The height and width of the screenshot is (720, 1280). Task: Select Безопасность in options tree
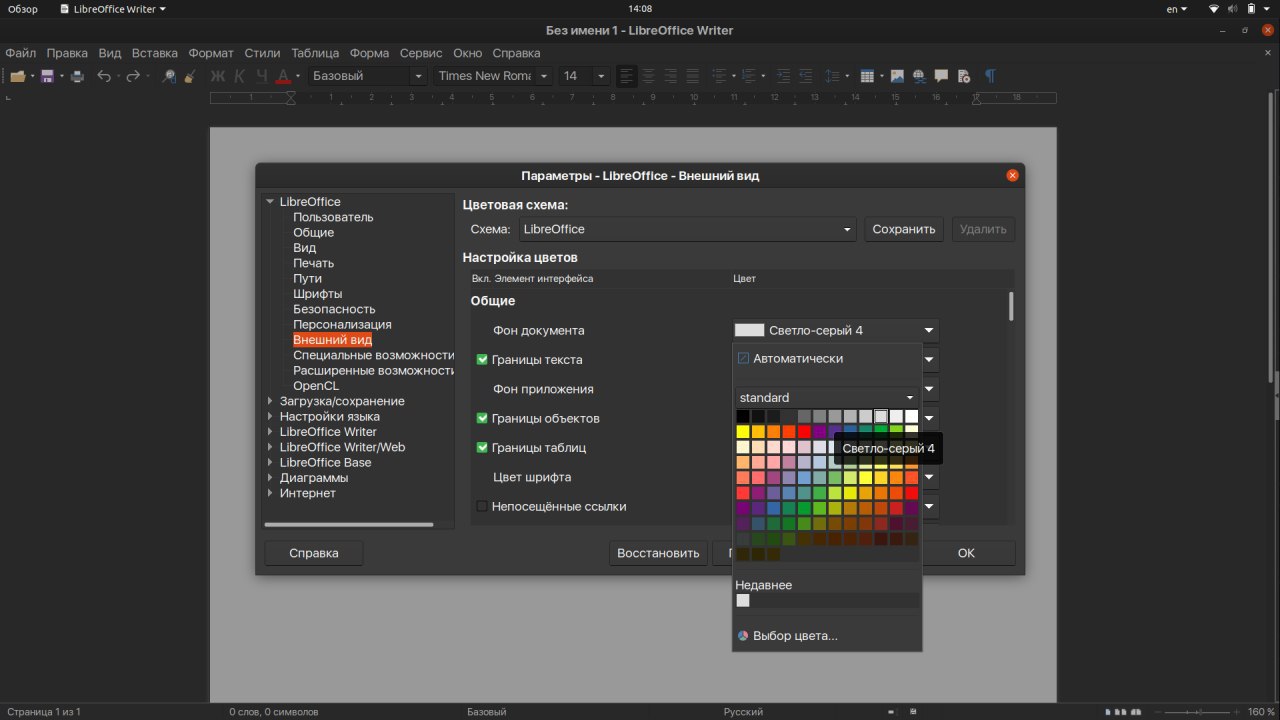click(334, 309)
